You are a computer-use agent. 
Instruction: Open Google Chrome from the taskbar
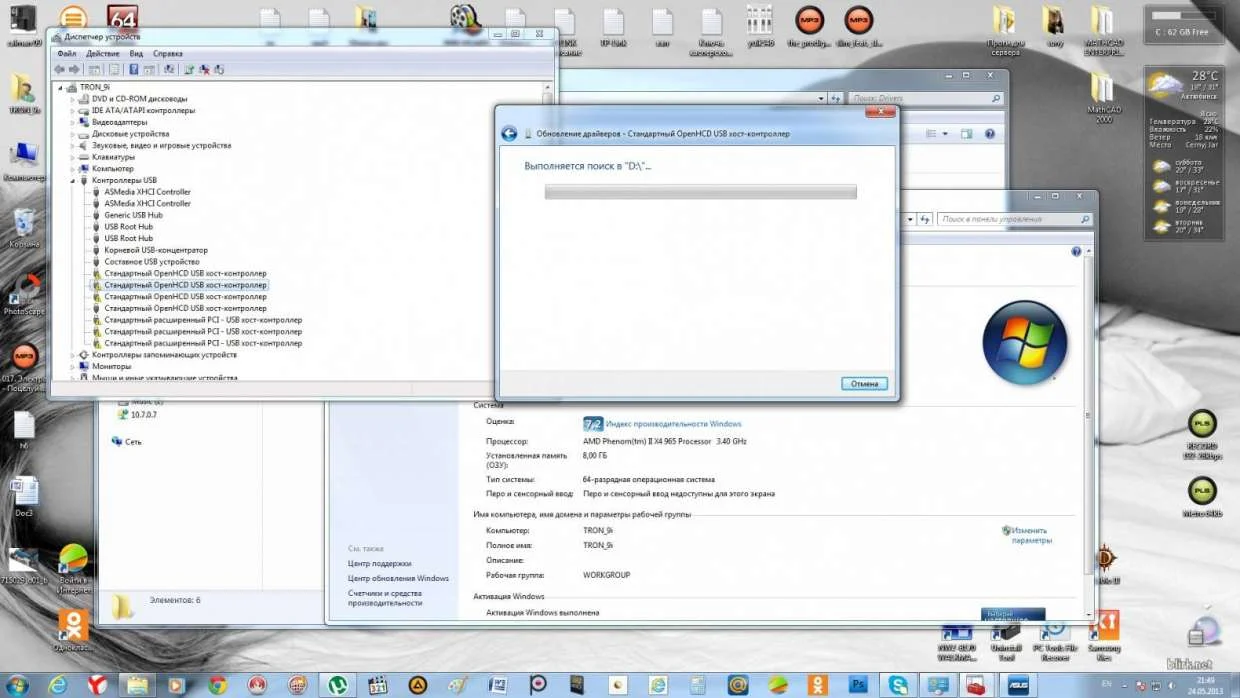click(218, 685)
